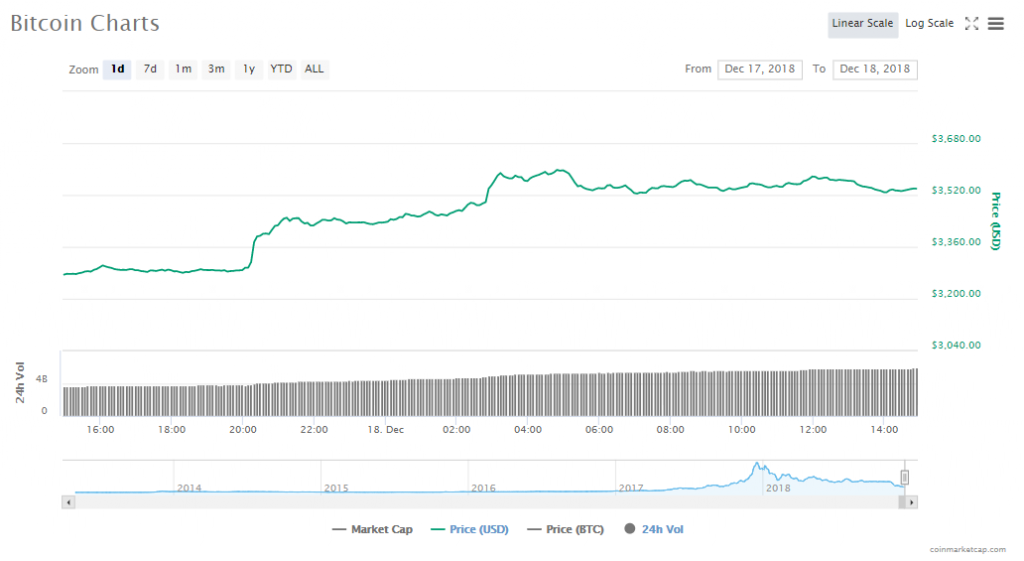This screenshot has width=1024, height=561.
Task: Choose the 1y zoom option
Action: coord(249,69)
